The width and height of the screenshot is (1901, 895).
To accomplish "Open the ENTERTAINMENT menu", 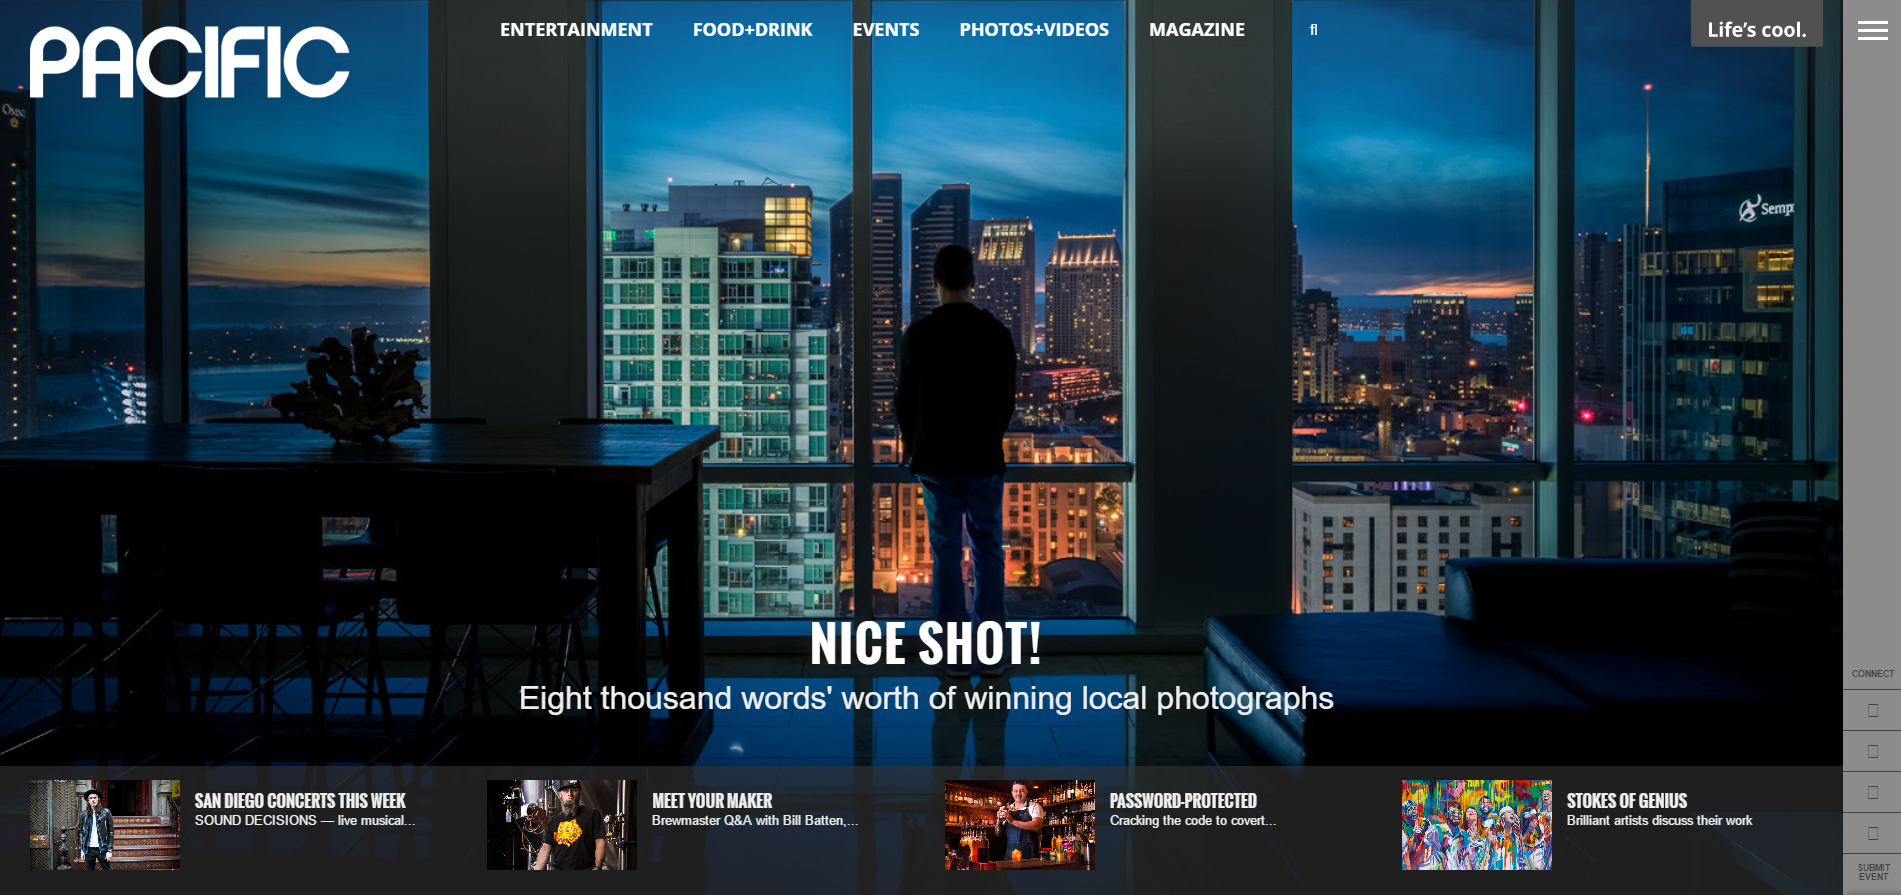I will point(576,30).
